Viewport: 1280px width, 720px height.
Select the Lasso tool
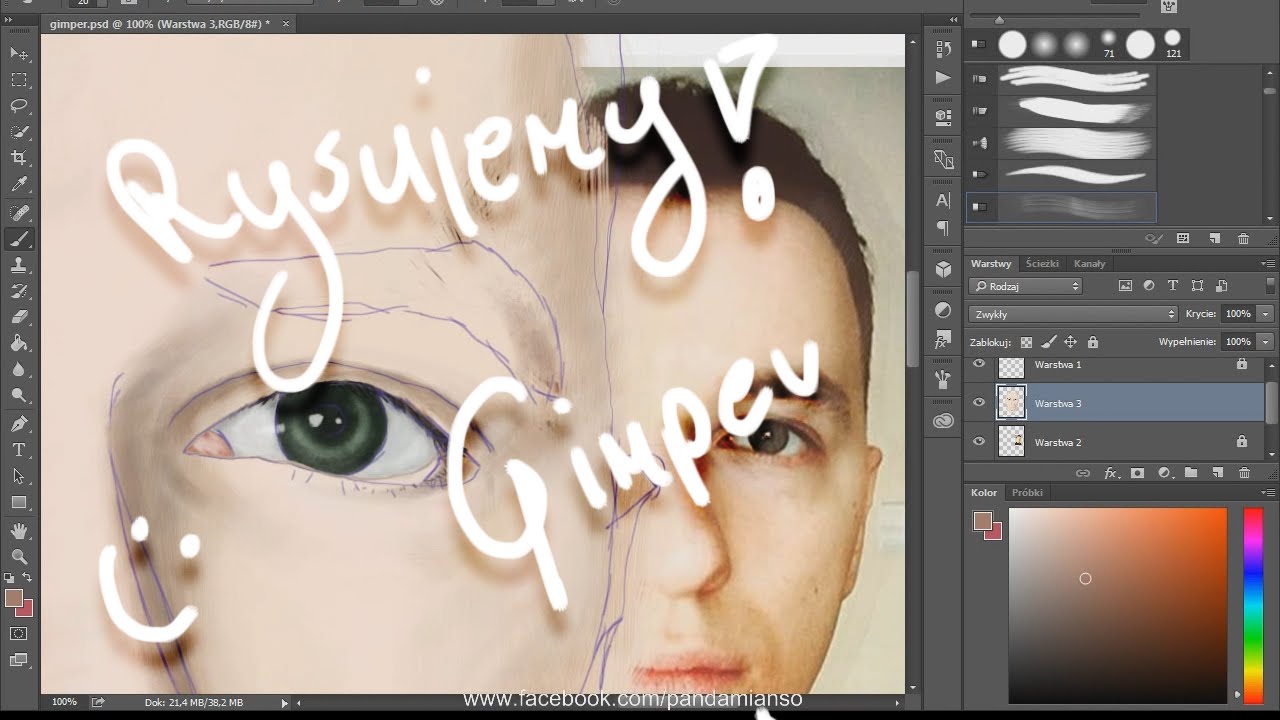coord(19,106)
